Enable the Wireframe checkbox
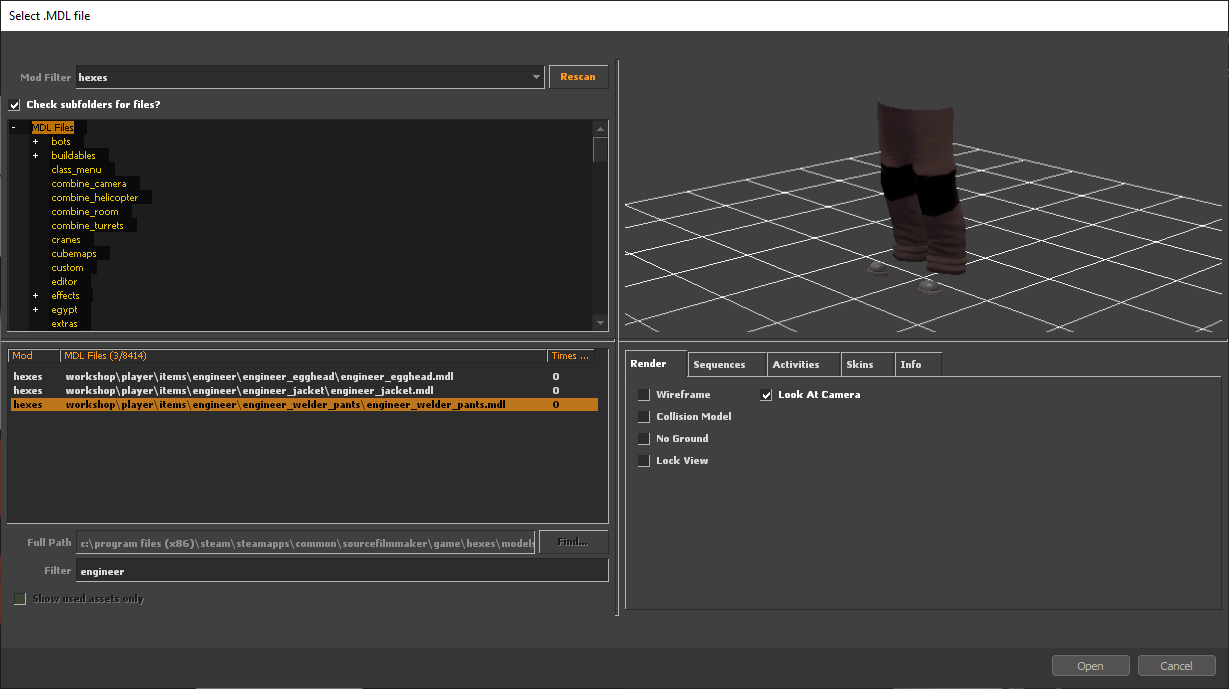The height and width of the screenshot is (689, 1229). (x=644, y=395)
